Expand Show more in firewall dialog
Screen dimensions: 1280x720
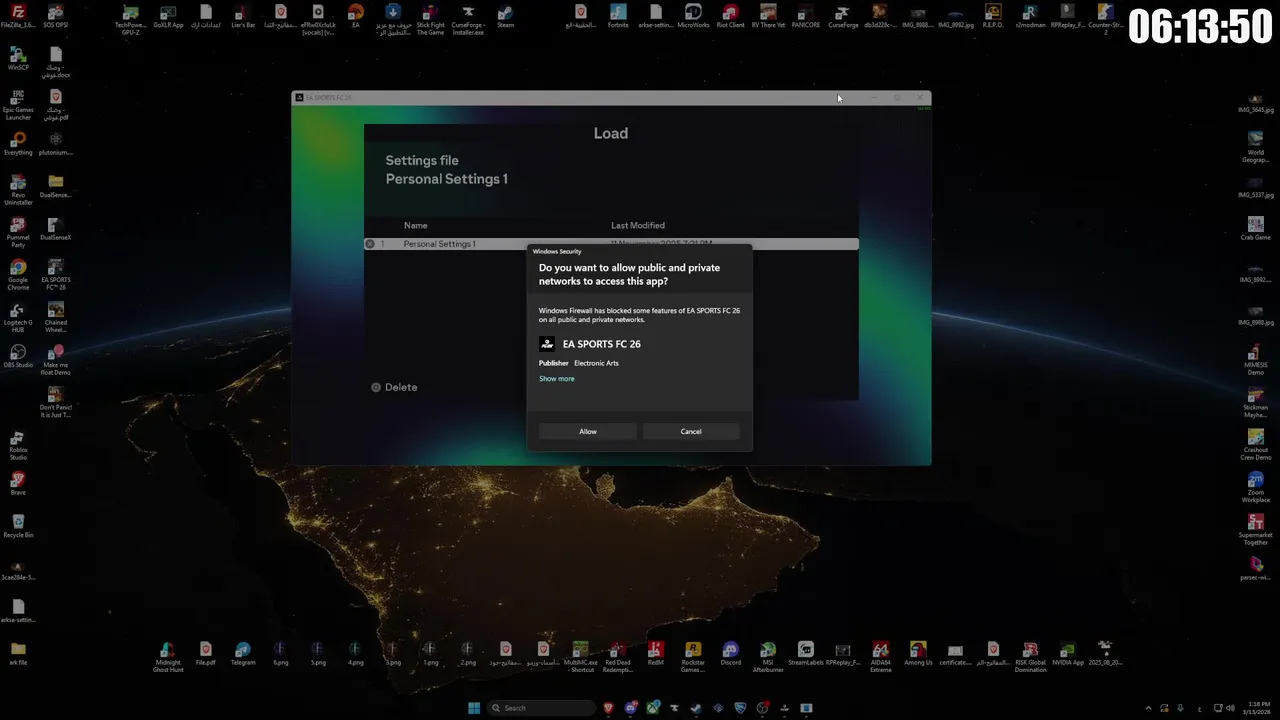click(557, 379)
